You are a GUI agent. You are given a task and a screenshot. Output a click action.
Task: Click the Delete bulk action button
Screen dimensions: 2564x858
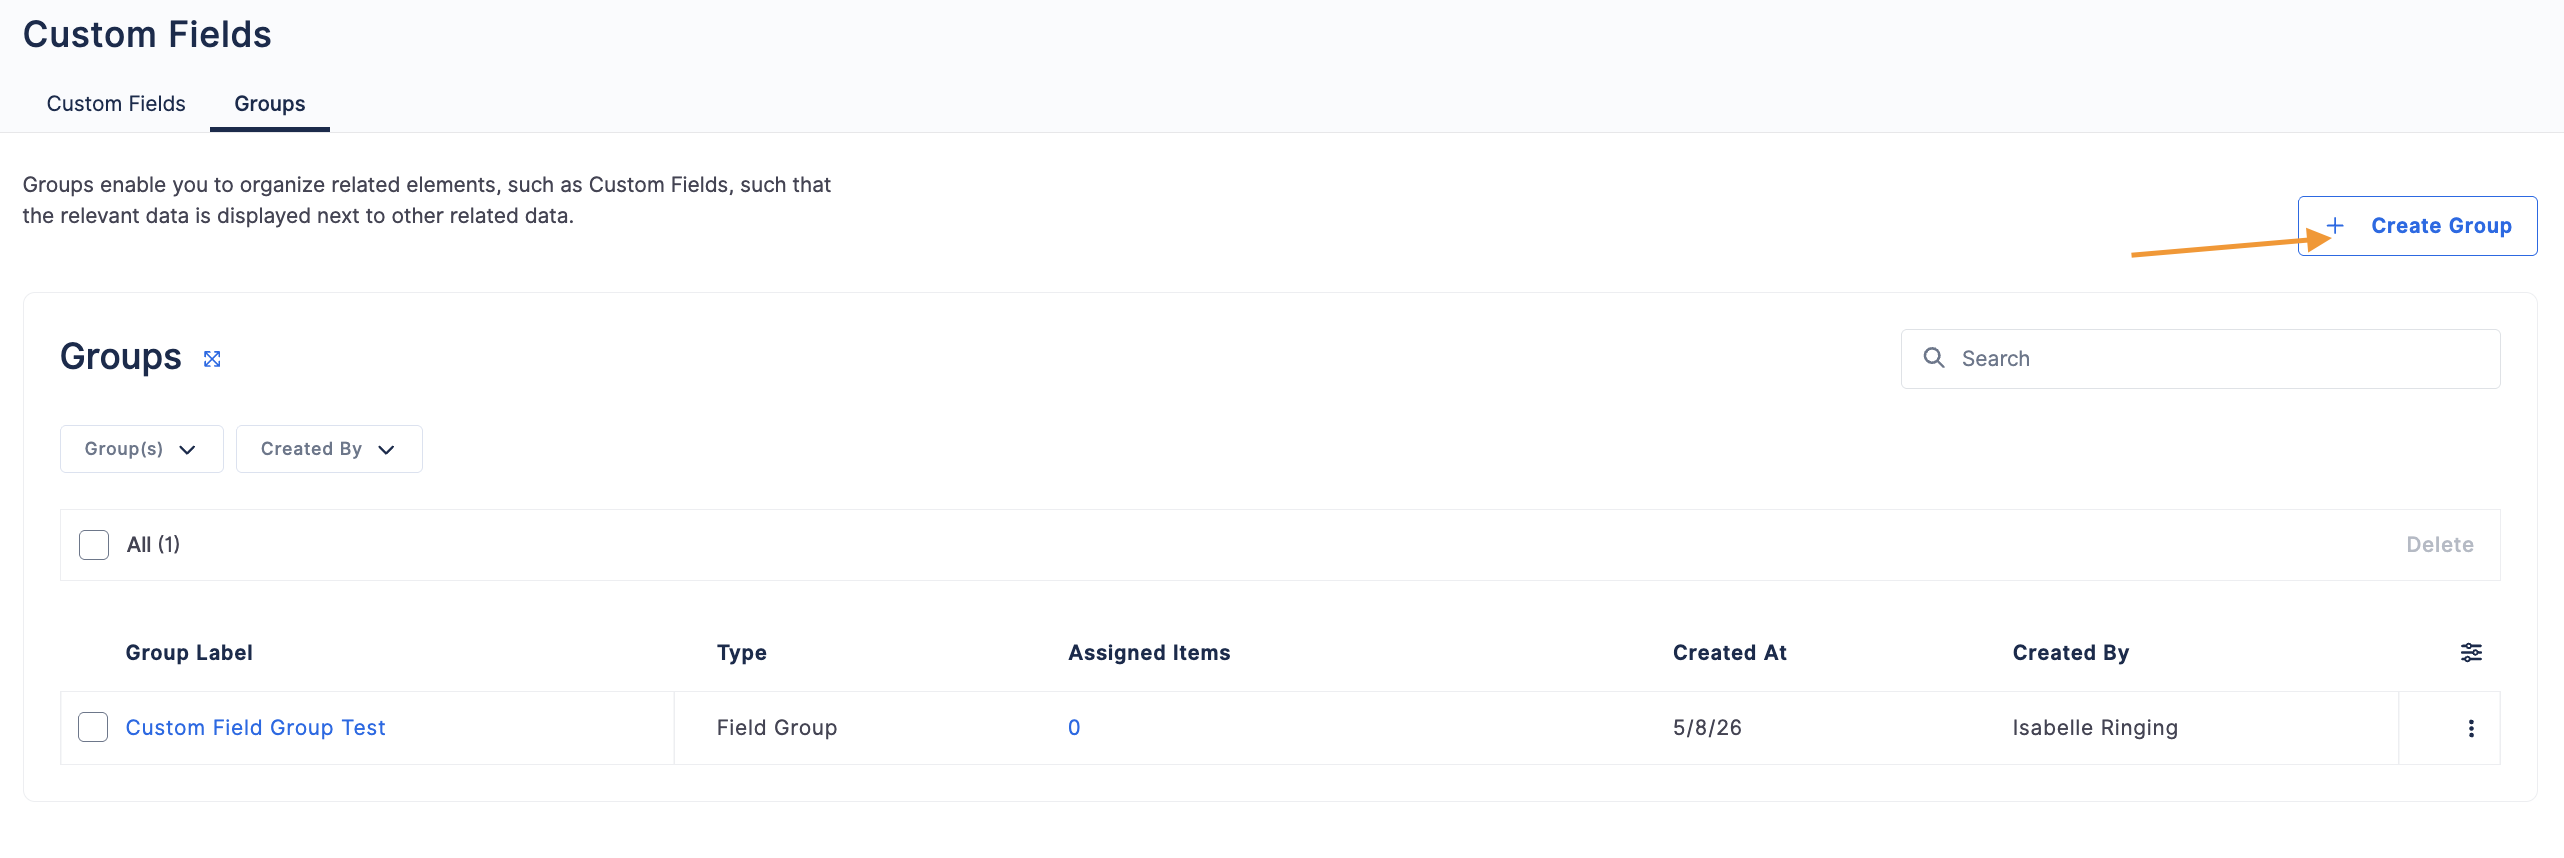coord(2440,545)
